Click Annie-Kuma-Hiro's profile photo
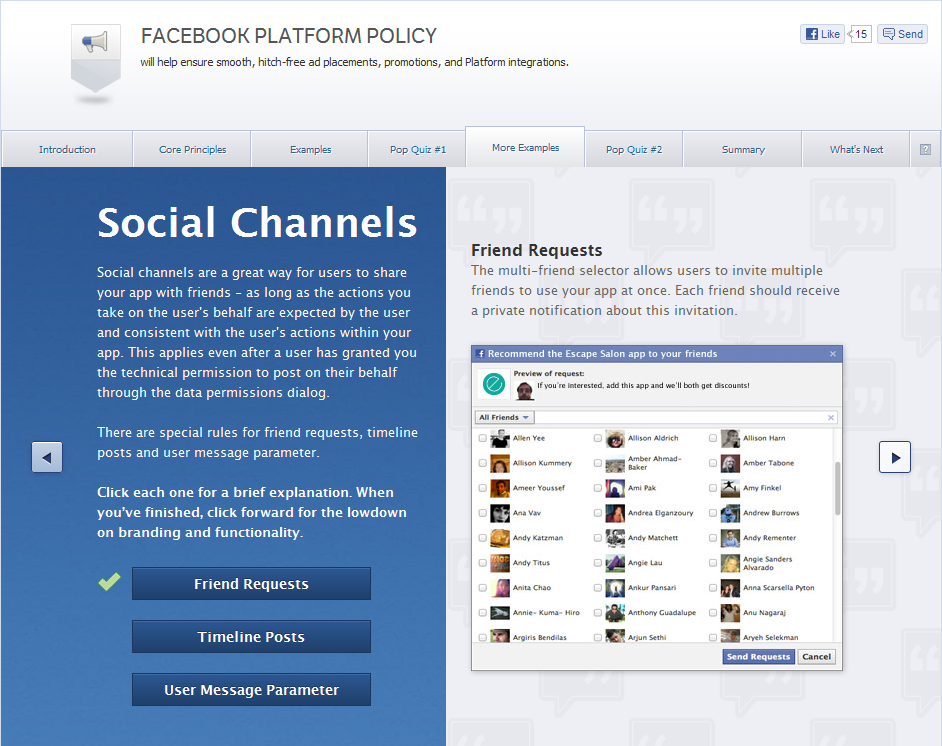 [x=500, y=613]
